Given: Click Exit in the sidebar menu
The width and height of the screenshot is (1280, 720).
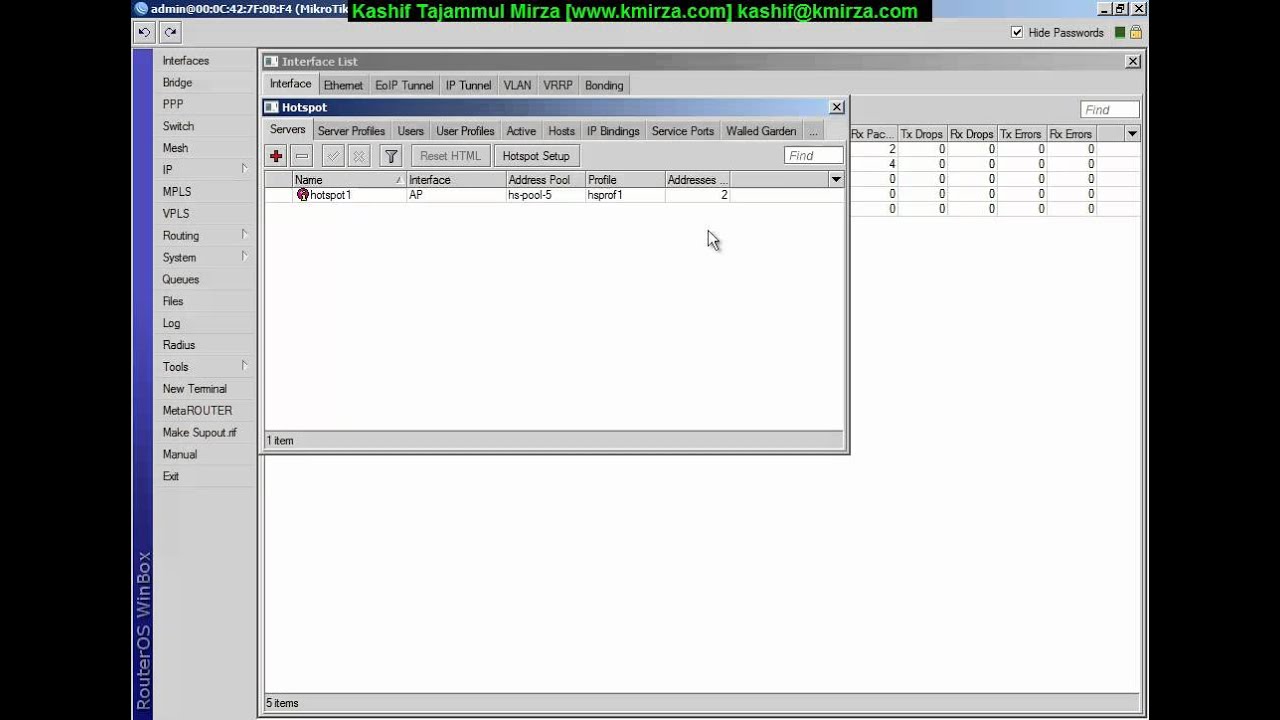Looking at the screenshot, I should point(171,476).
